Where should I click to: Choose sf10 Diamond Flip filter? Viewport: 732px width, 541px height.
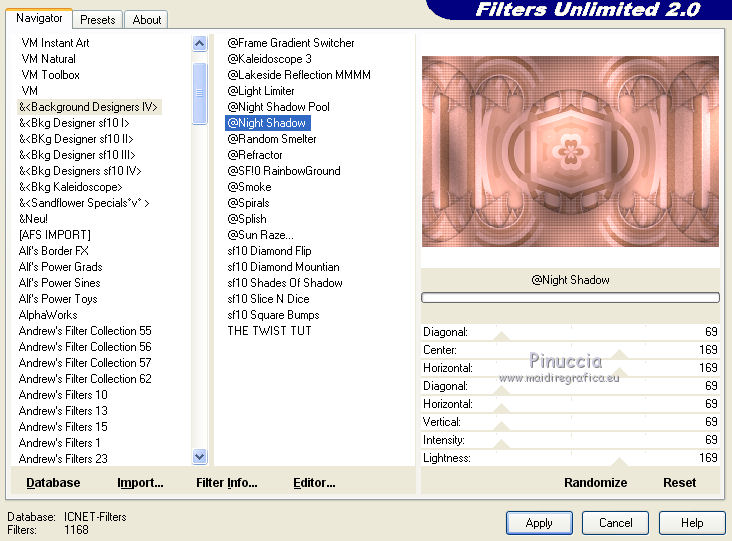(269, 251)
